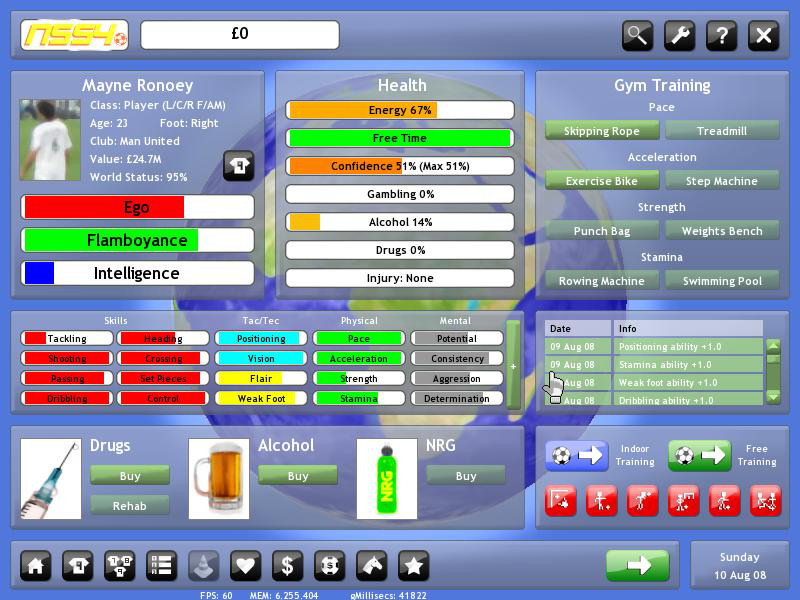The height and width of the screenshot is (600, 800).
Task: Open the magnifying glass search icon
Action: pyautogui.click(x=637, y=36)
